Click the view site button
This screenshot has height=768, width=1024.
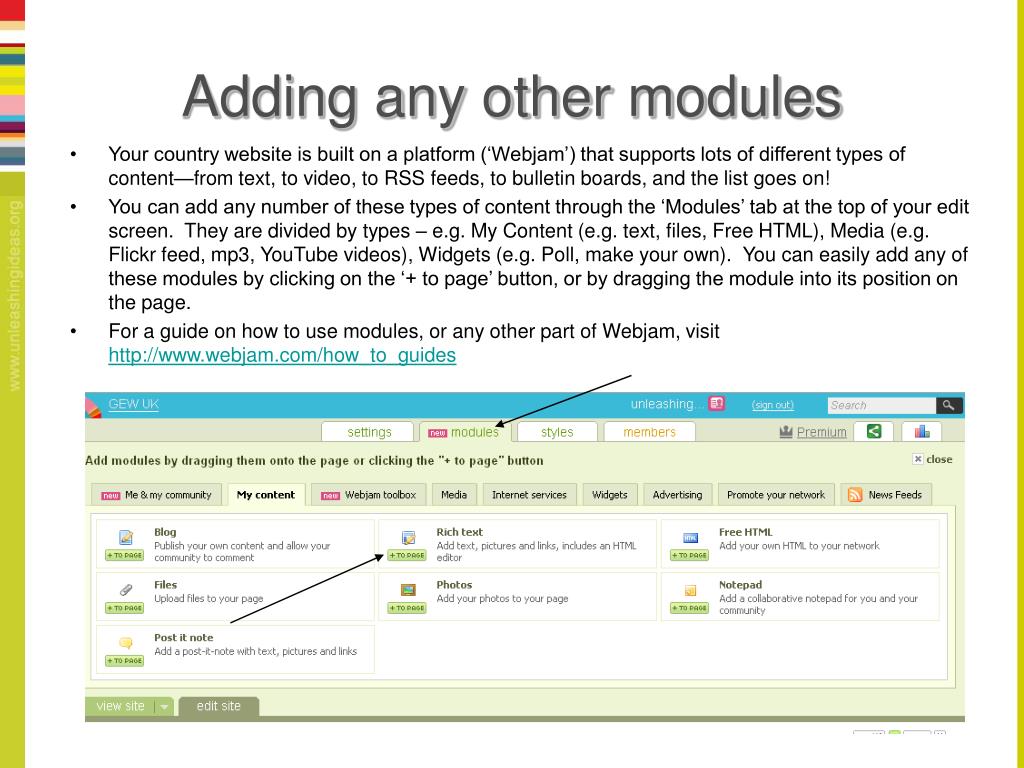point(120,706)
